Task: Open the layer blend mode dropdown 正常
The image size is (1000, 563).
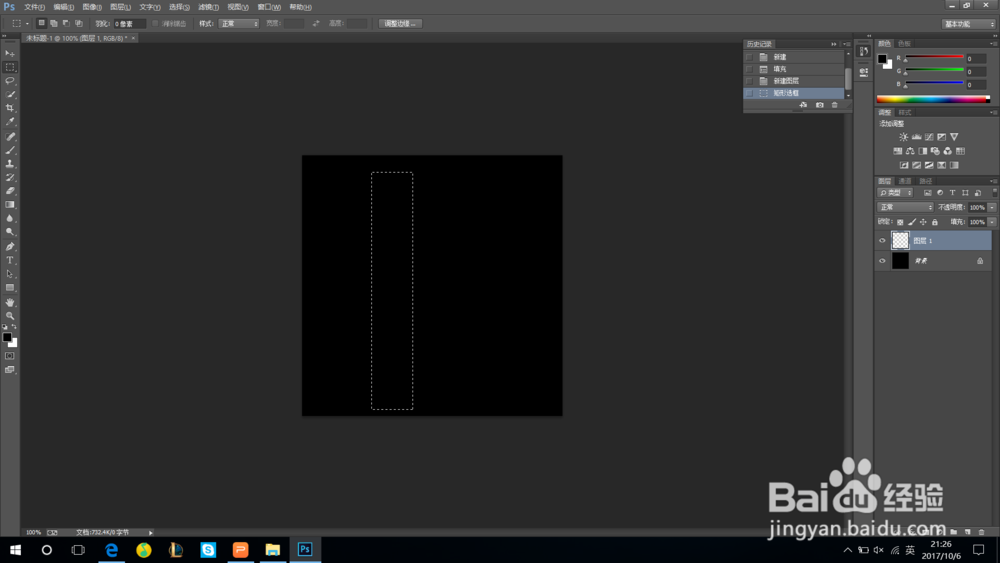Action: pos(906,207)
